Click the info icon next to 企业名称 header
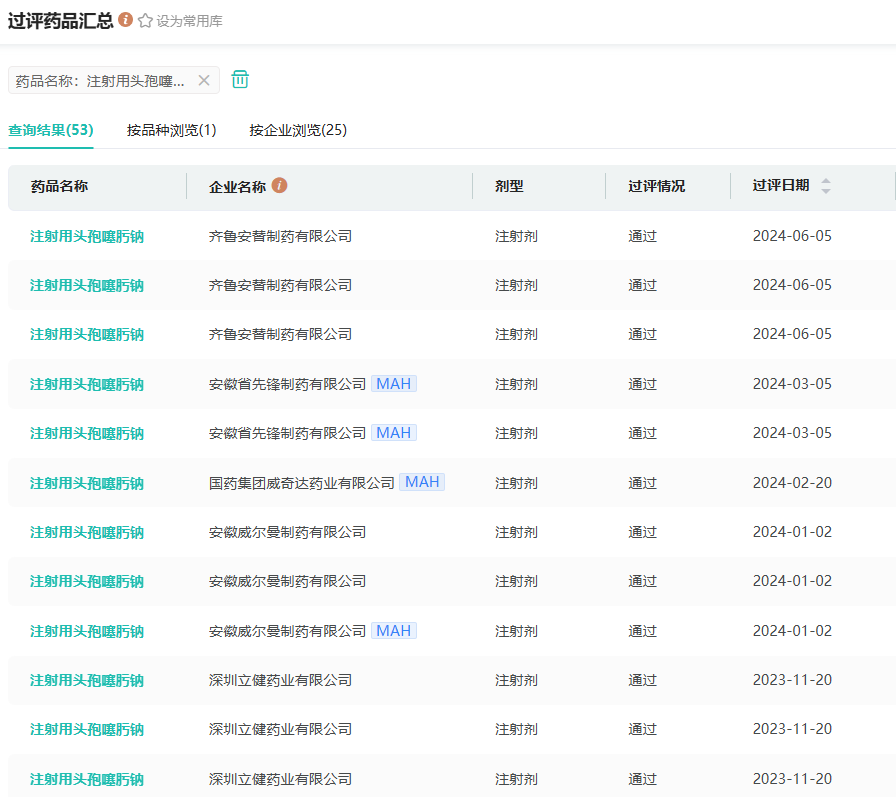 (x=280, y=185)
